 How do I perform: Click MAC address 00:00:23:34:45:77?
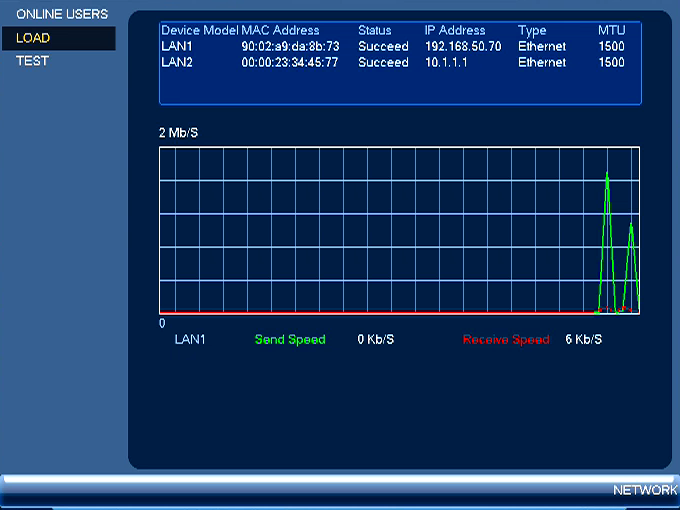pyautogui.click(x=289, y=62)
